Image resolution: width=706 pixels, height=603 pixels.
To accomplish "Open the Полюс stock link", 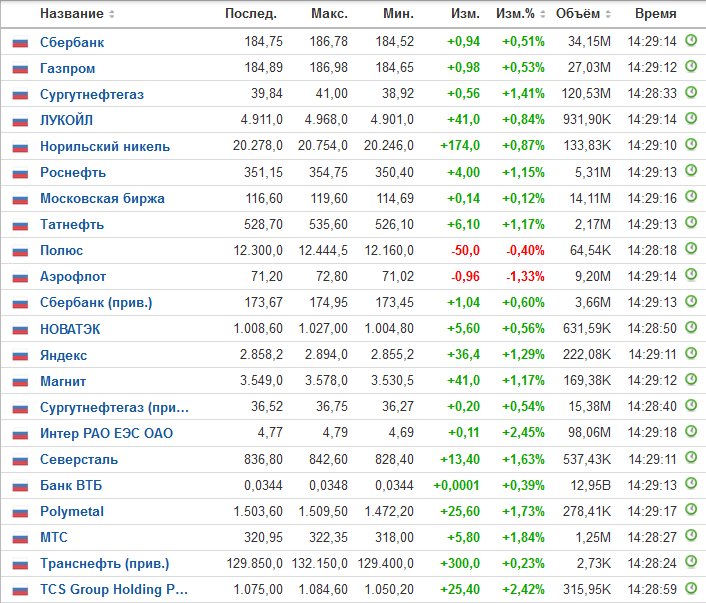I will pyautogui.click(x=61, y=251).
